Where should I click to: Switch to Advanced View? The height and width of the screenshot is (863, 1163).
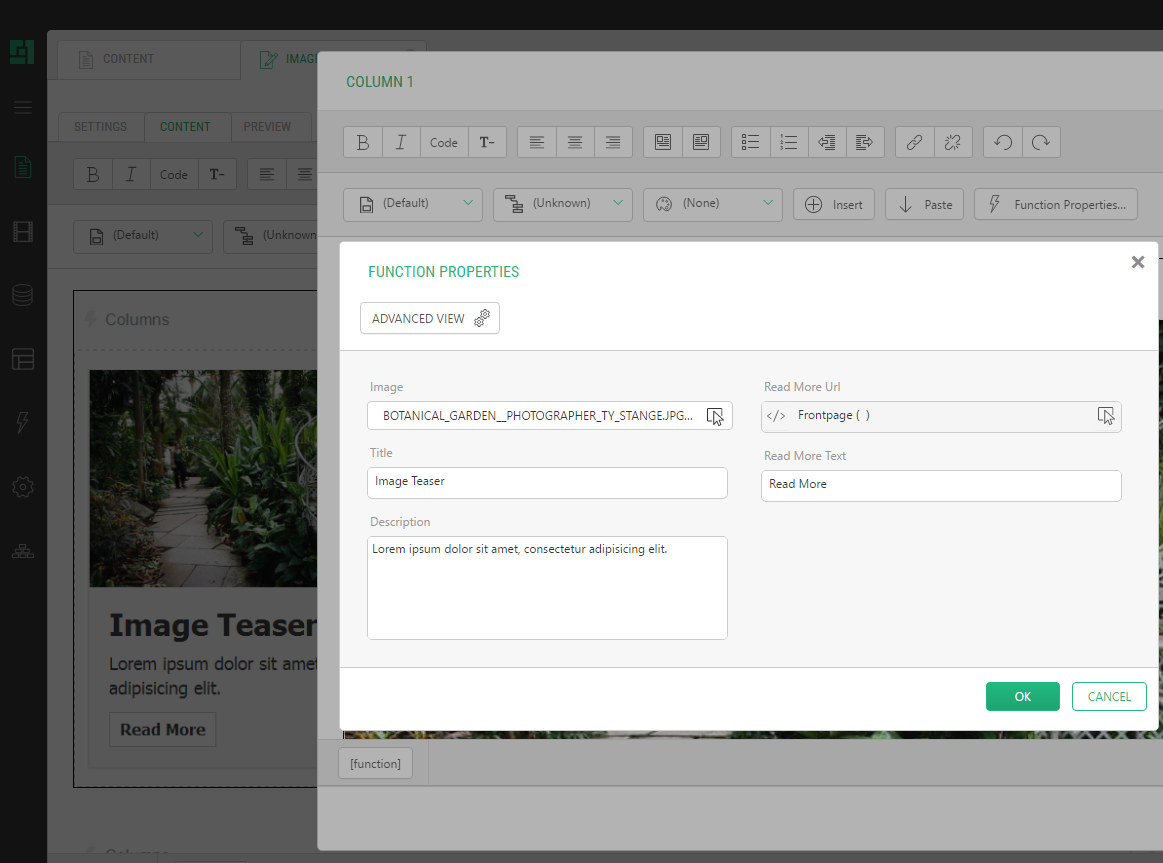pos(430,318)
